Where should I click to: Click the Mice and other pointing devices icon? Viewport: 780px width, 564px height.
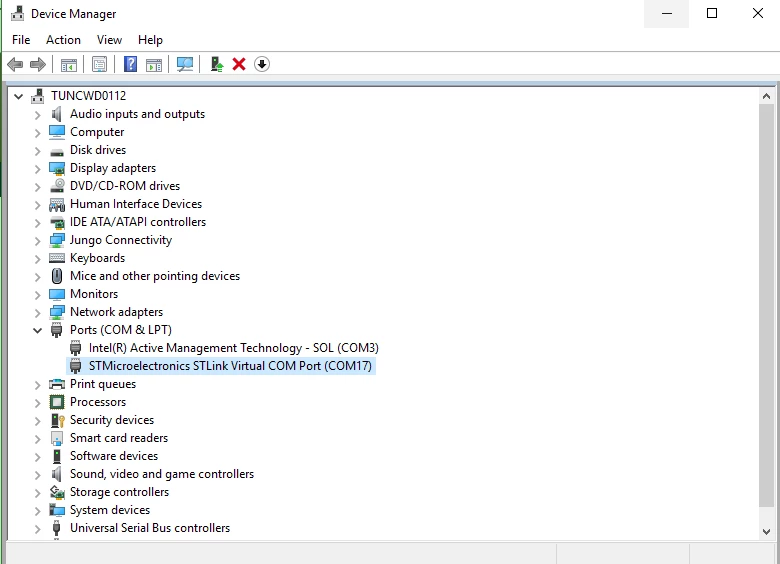57,276
